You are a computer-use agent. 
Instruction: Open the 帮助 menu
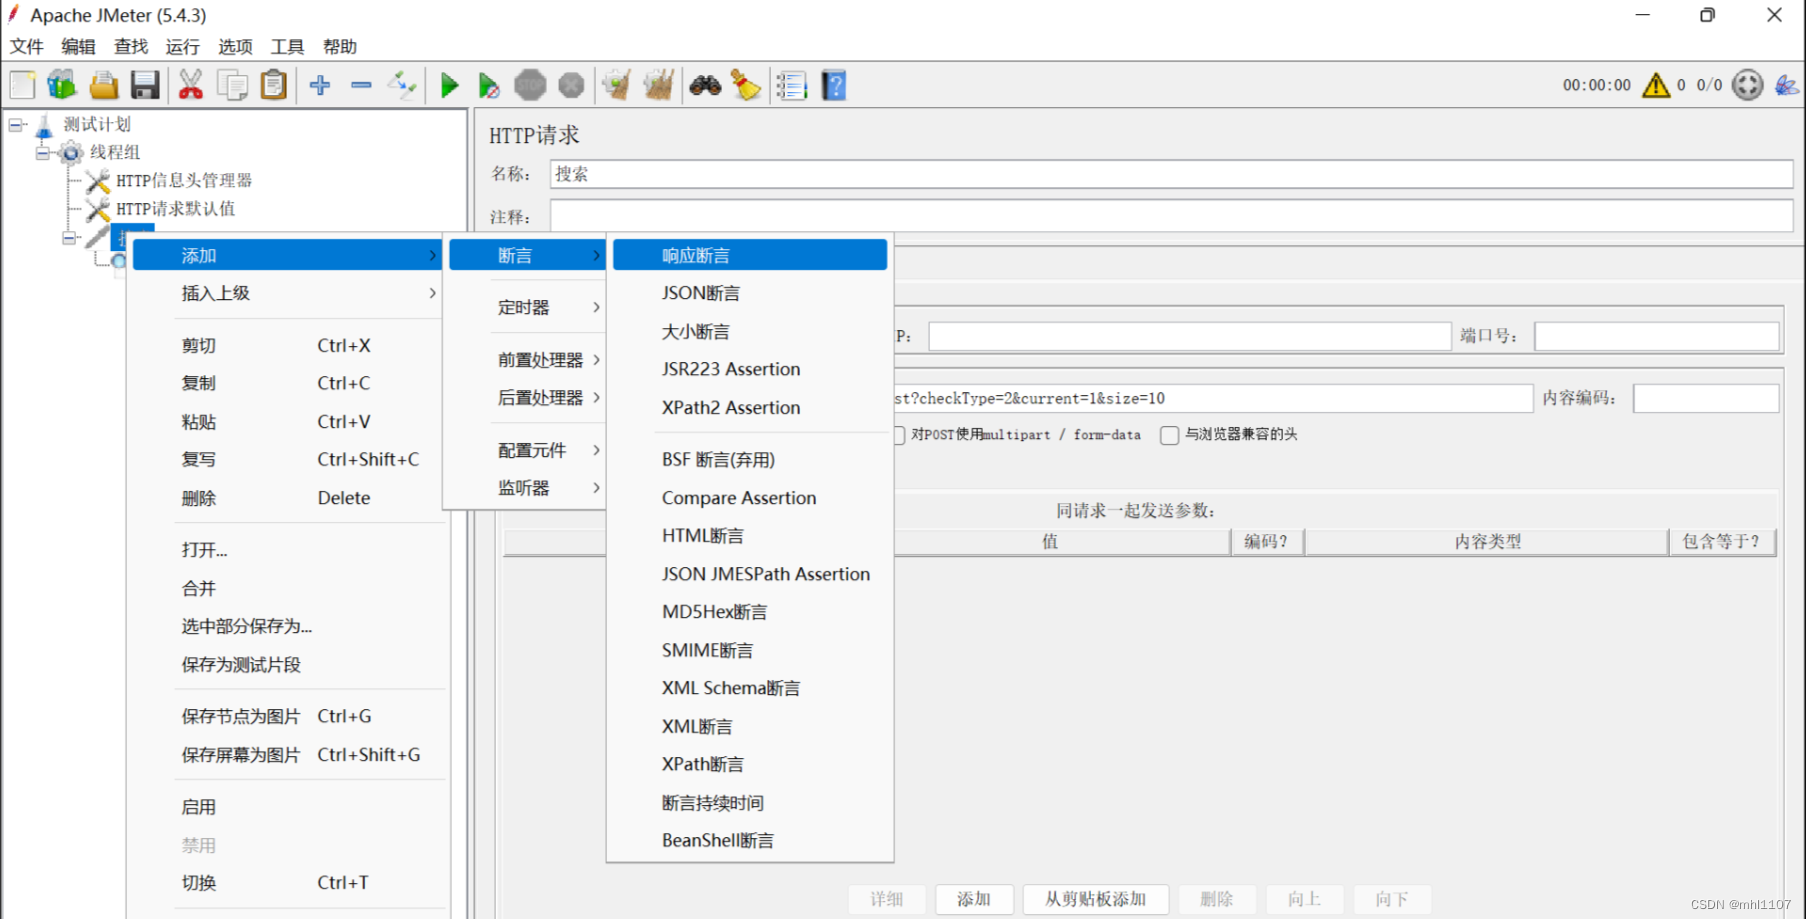tap(340, 47)
